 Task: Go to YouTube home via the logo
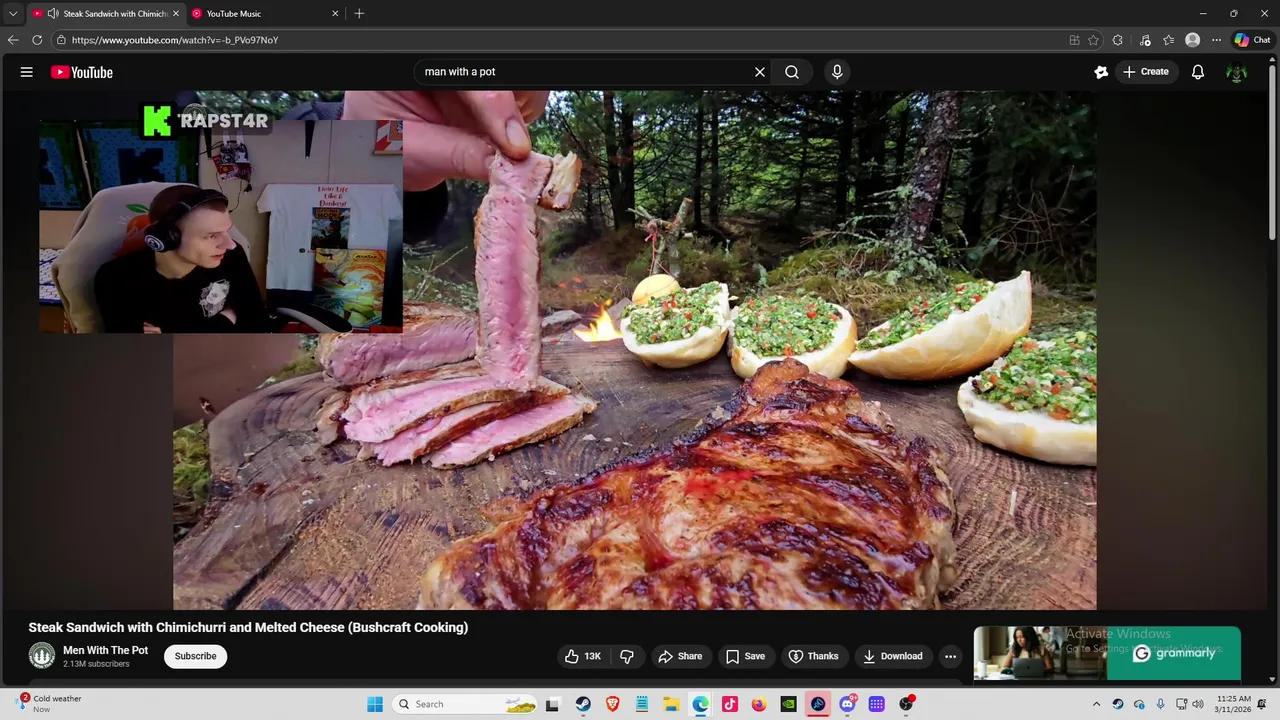[81, 72]
